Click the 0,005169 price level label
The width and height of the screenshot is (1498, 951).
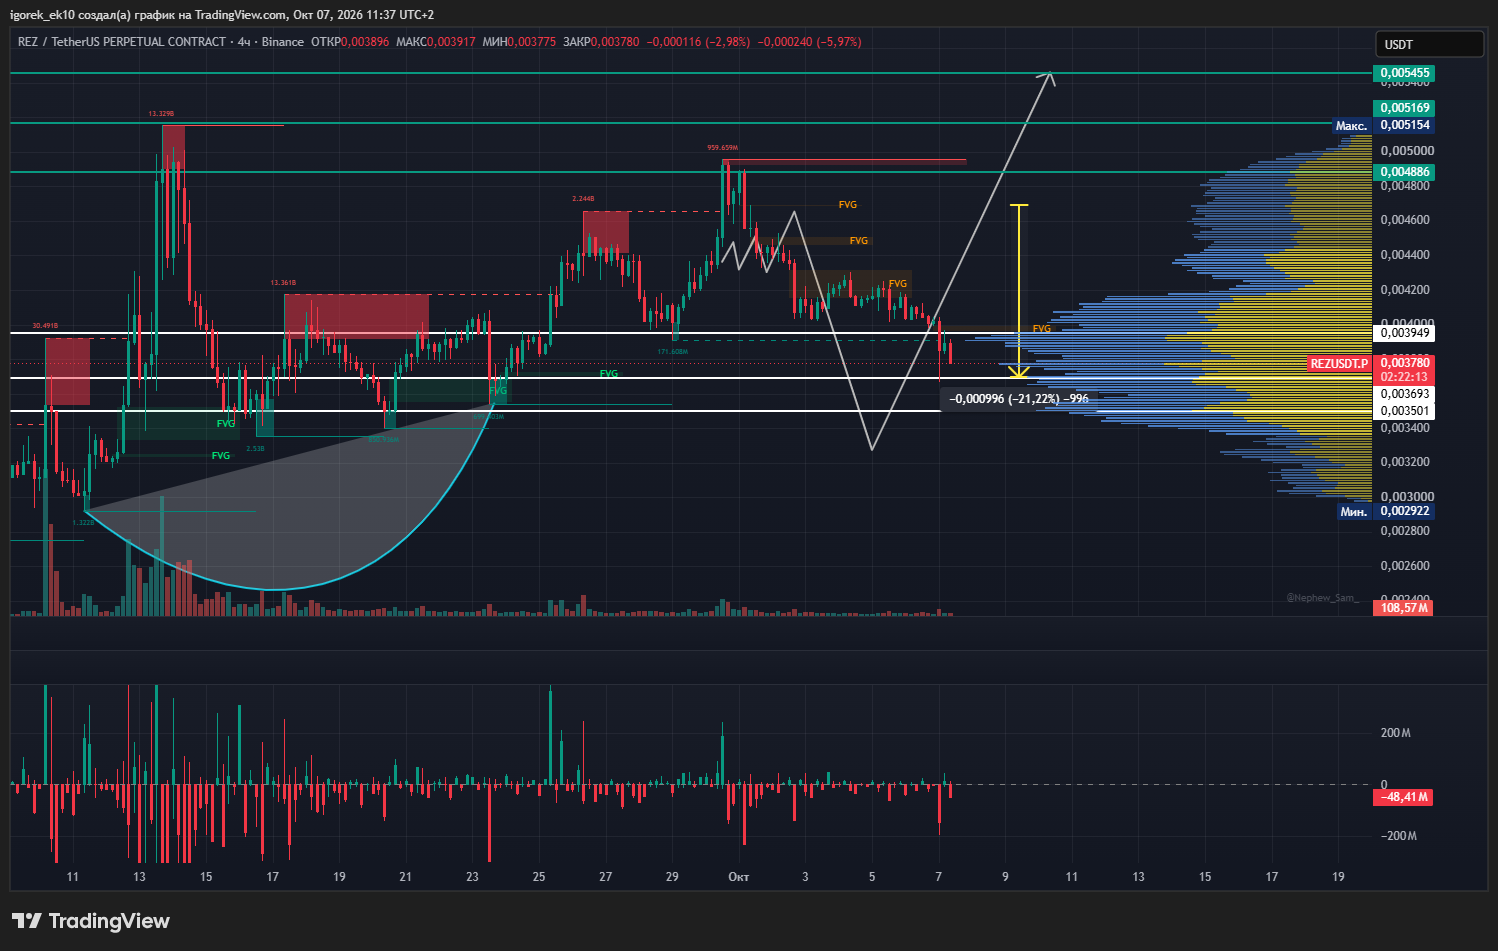pyautogui.click(x=1405, y=108)
